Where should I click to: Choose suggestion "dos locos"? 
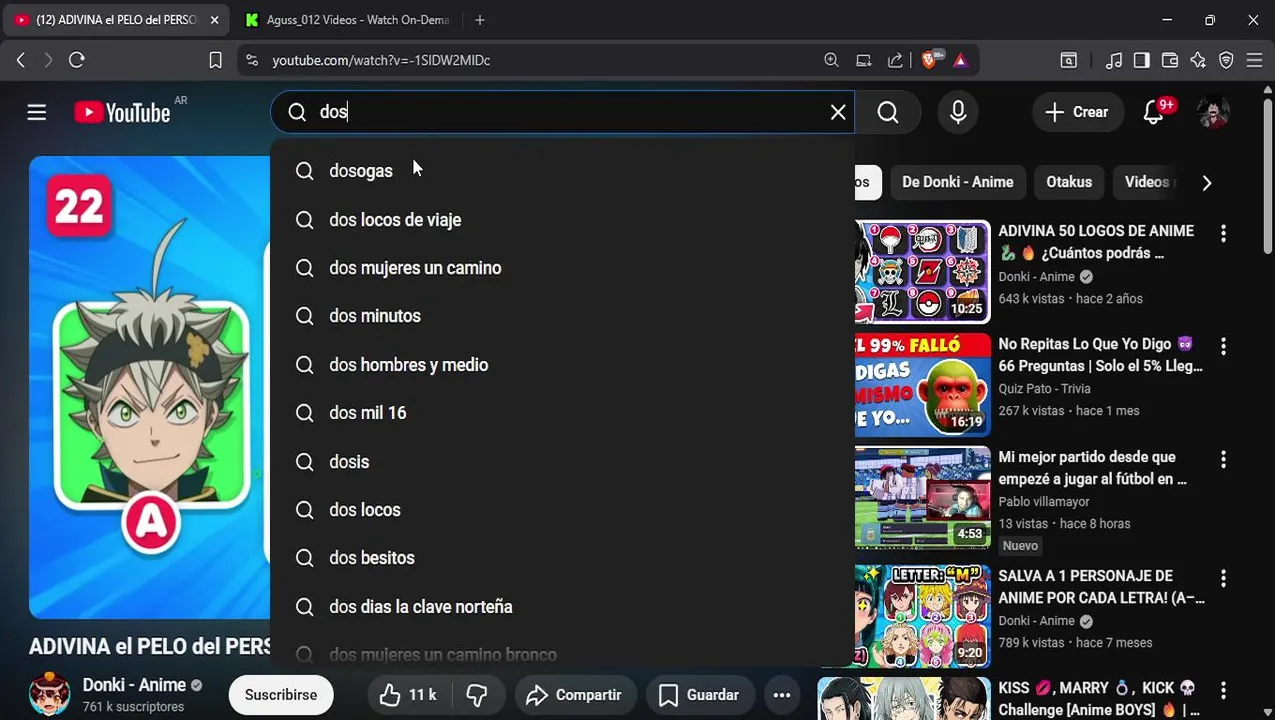(562, 510)
